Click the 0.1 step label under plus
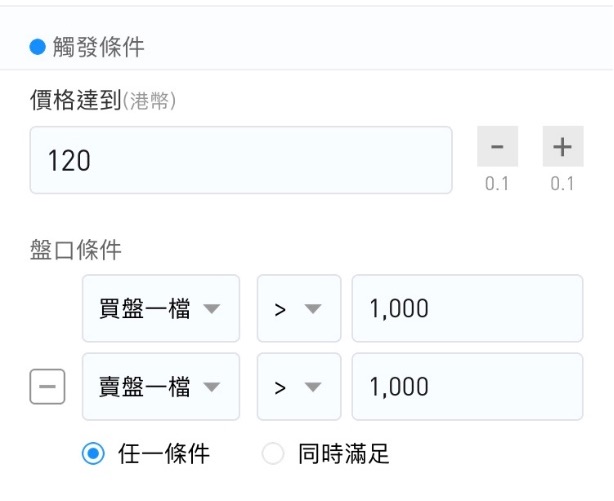This screenshot has height=501, width=614. [563, 183]
